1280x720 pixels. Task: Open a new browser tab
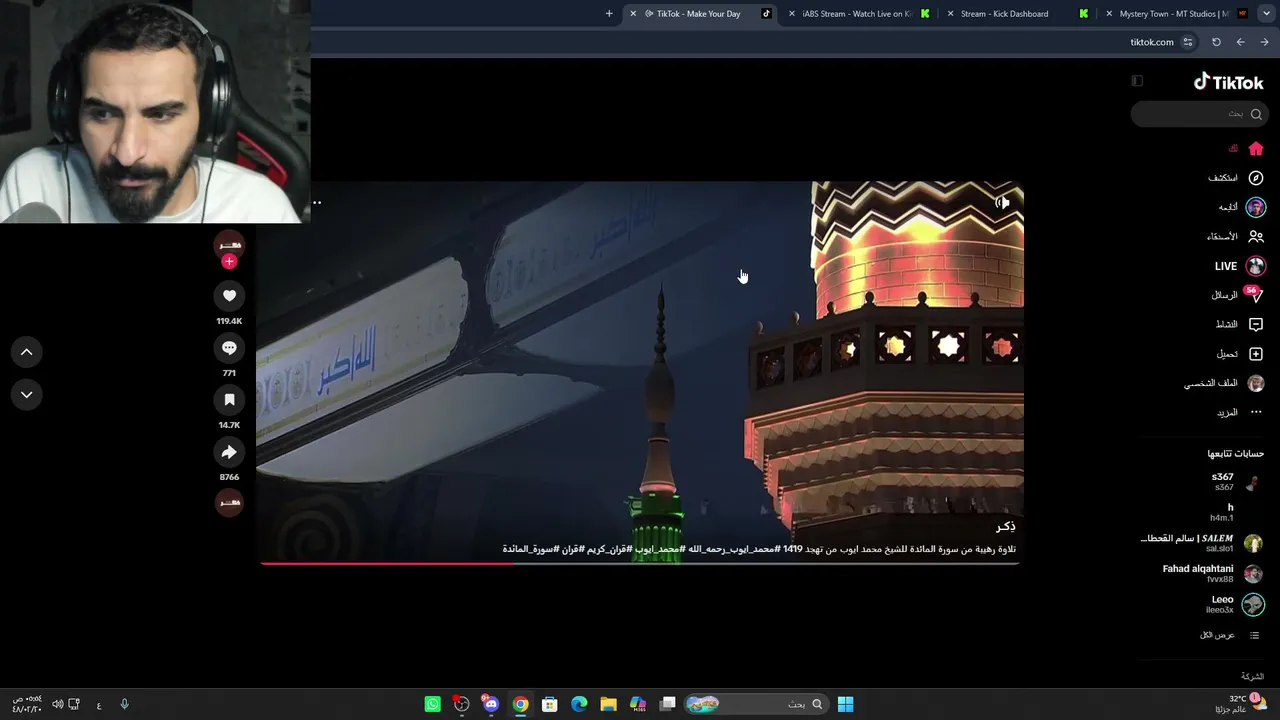coord(609,14)
